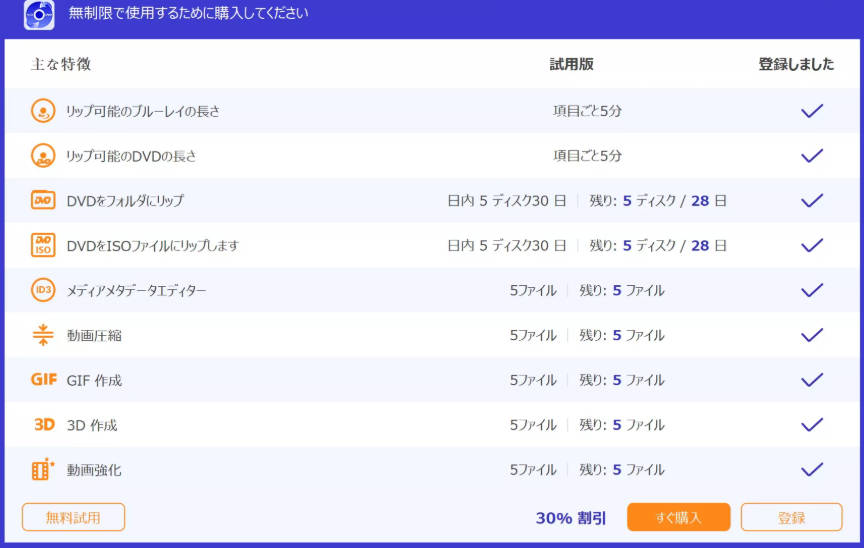
Task: Click the video enhance film icon
Action: click(43, 469)
